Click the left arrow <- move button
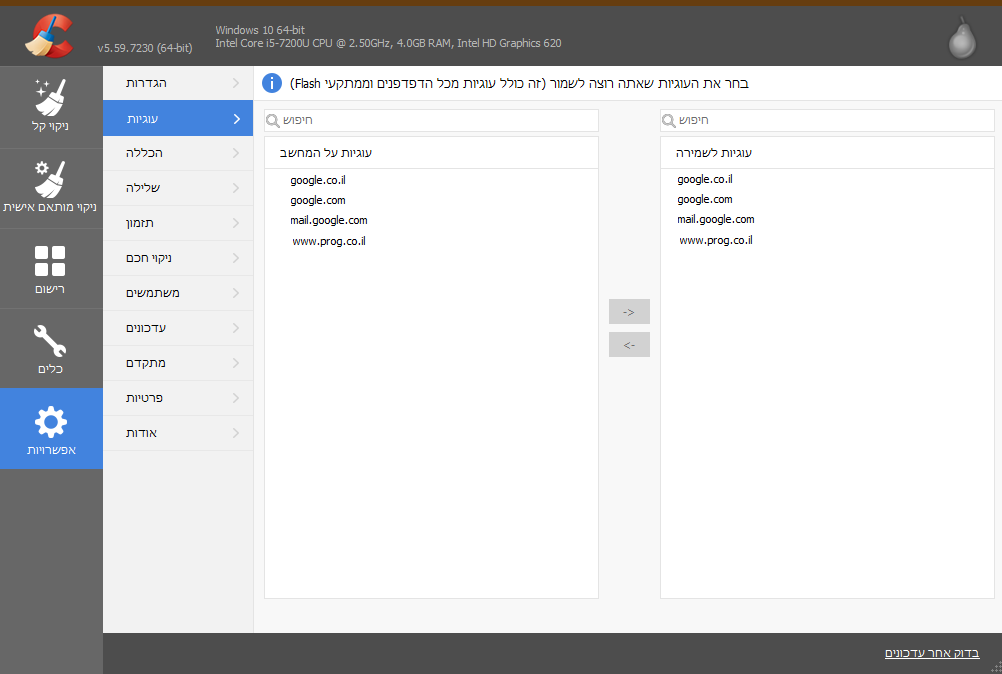Image resolution: width=1002 pixels, height=674 pixels. pos(629,345)
